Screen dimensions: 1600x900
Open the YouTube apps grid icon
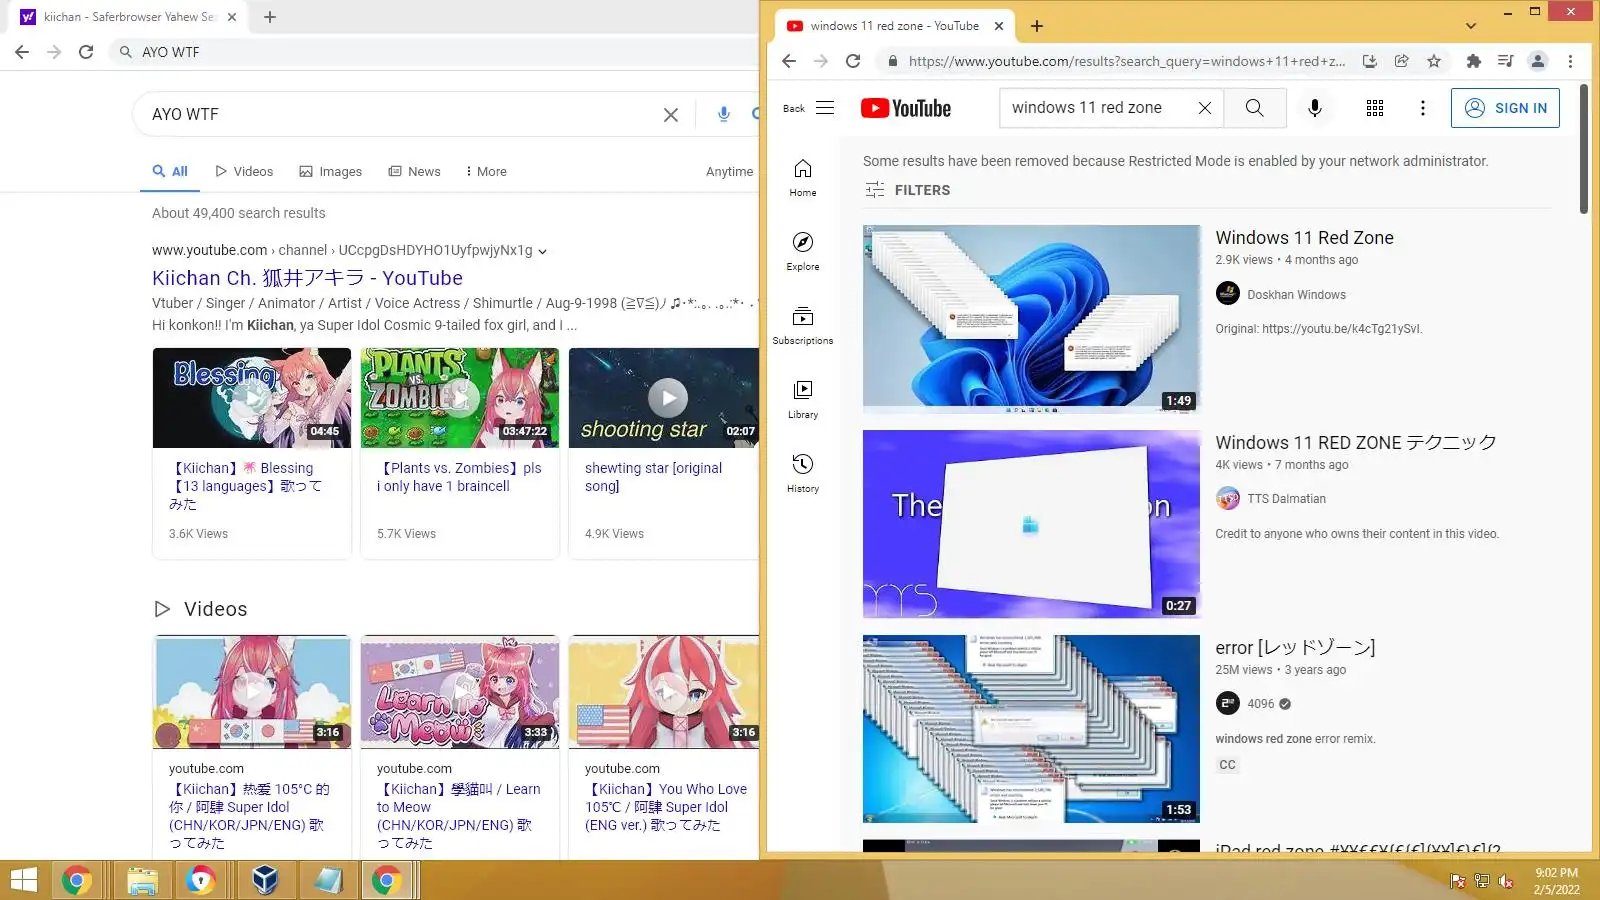tap(1375, 108)
